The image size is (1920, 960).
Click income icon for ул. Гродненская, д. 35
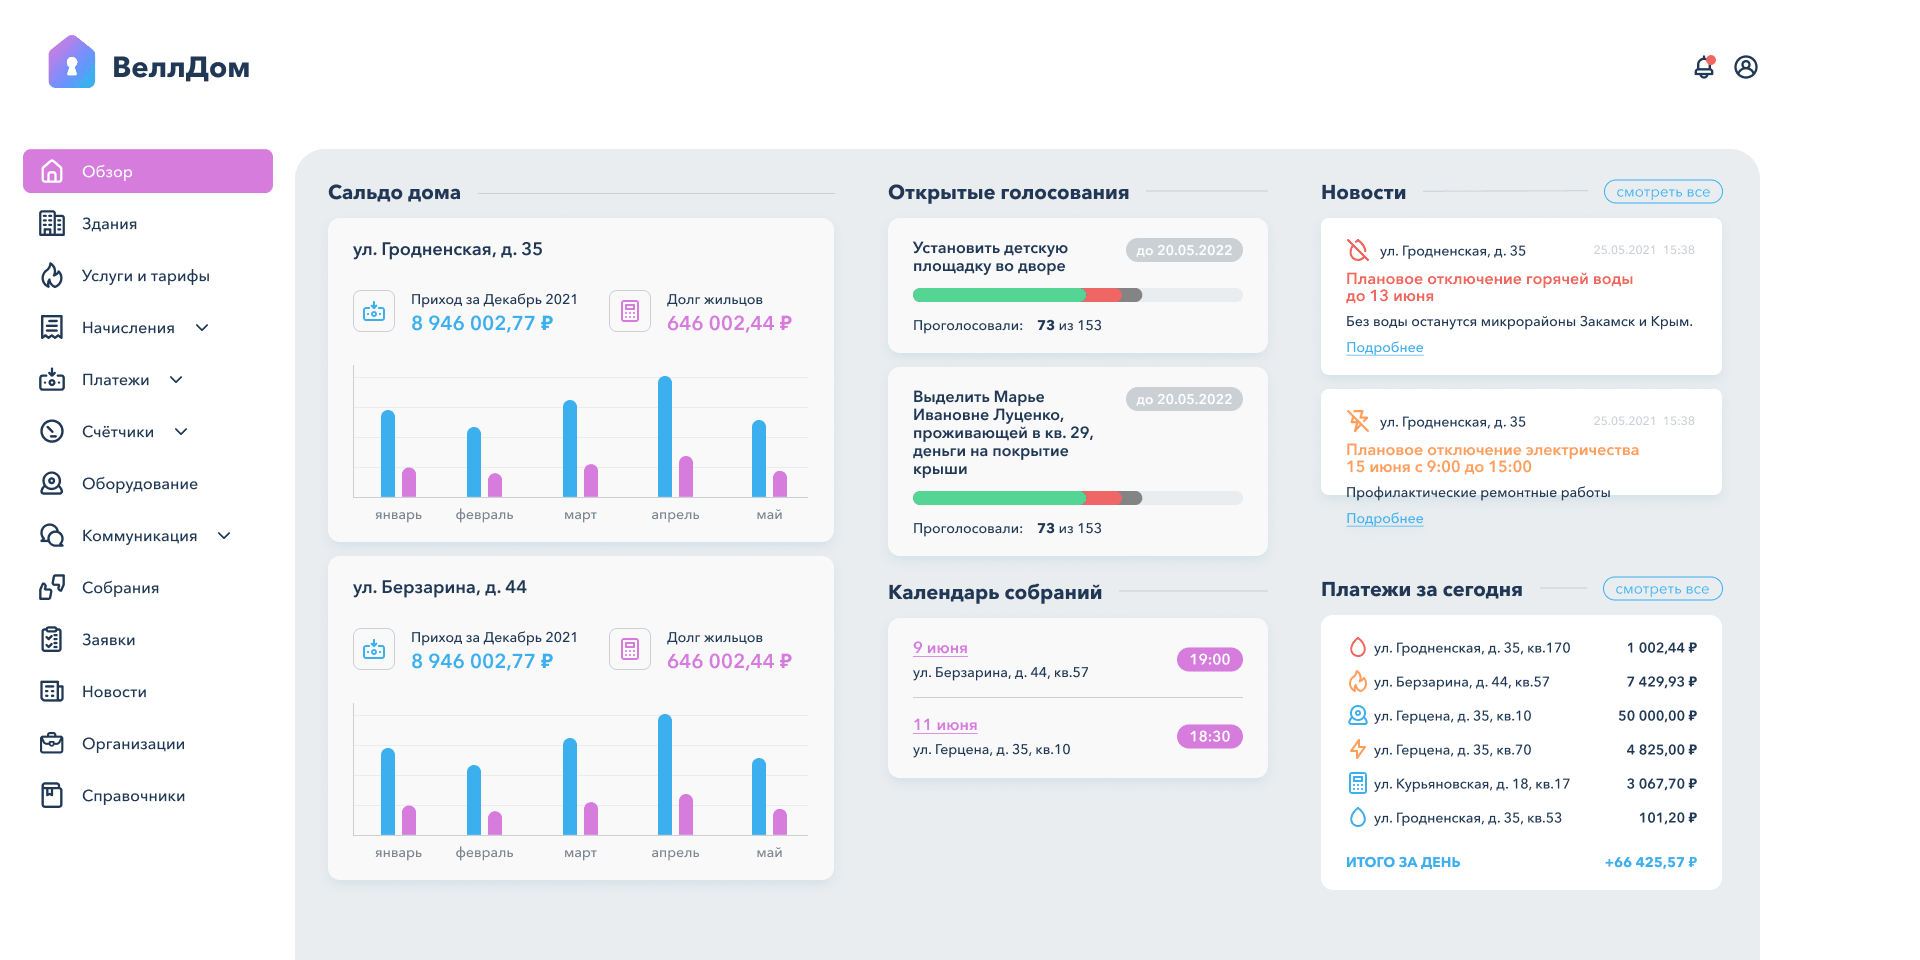coord(374,311)
